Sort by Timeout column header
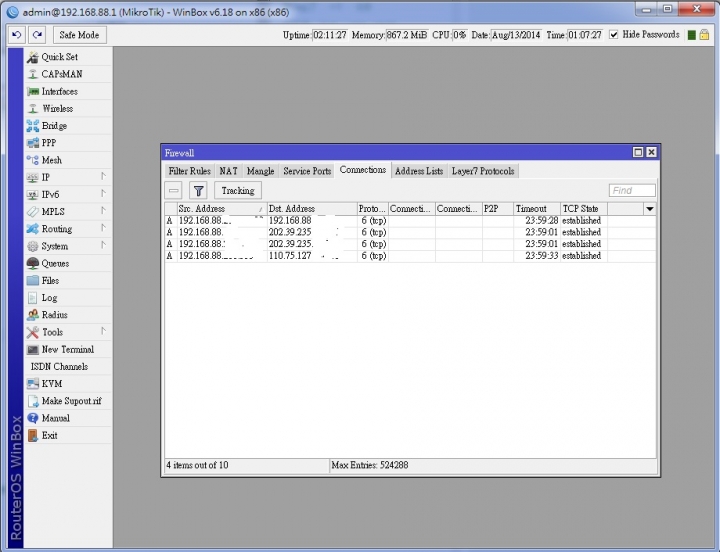The image size is (720, 552). [x=537, y=209]
